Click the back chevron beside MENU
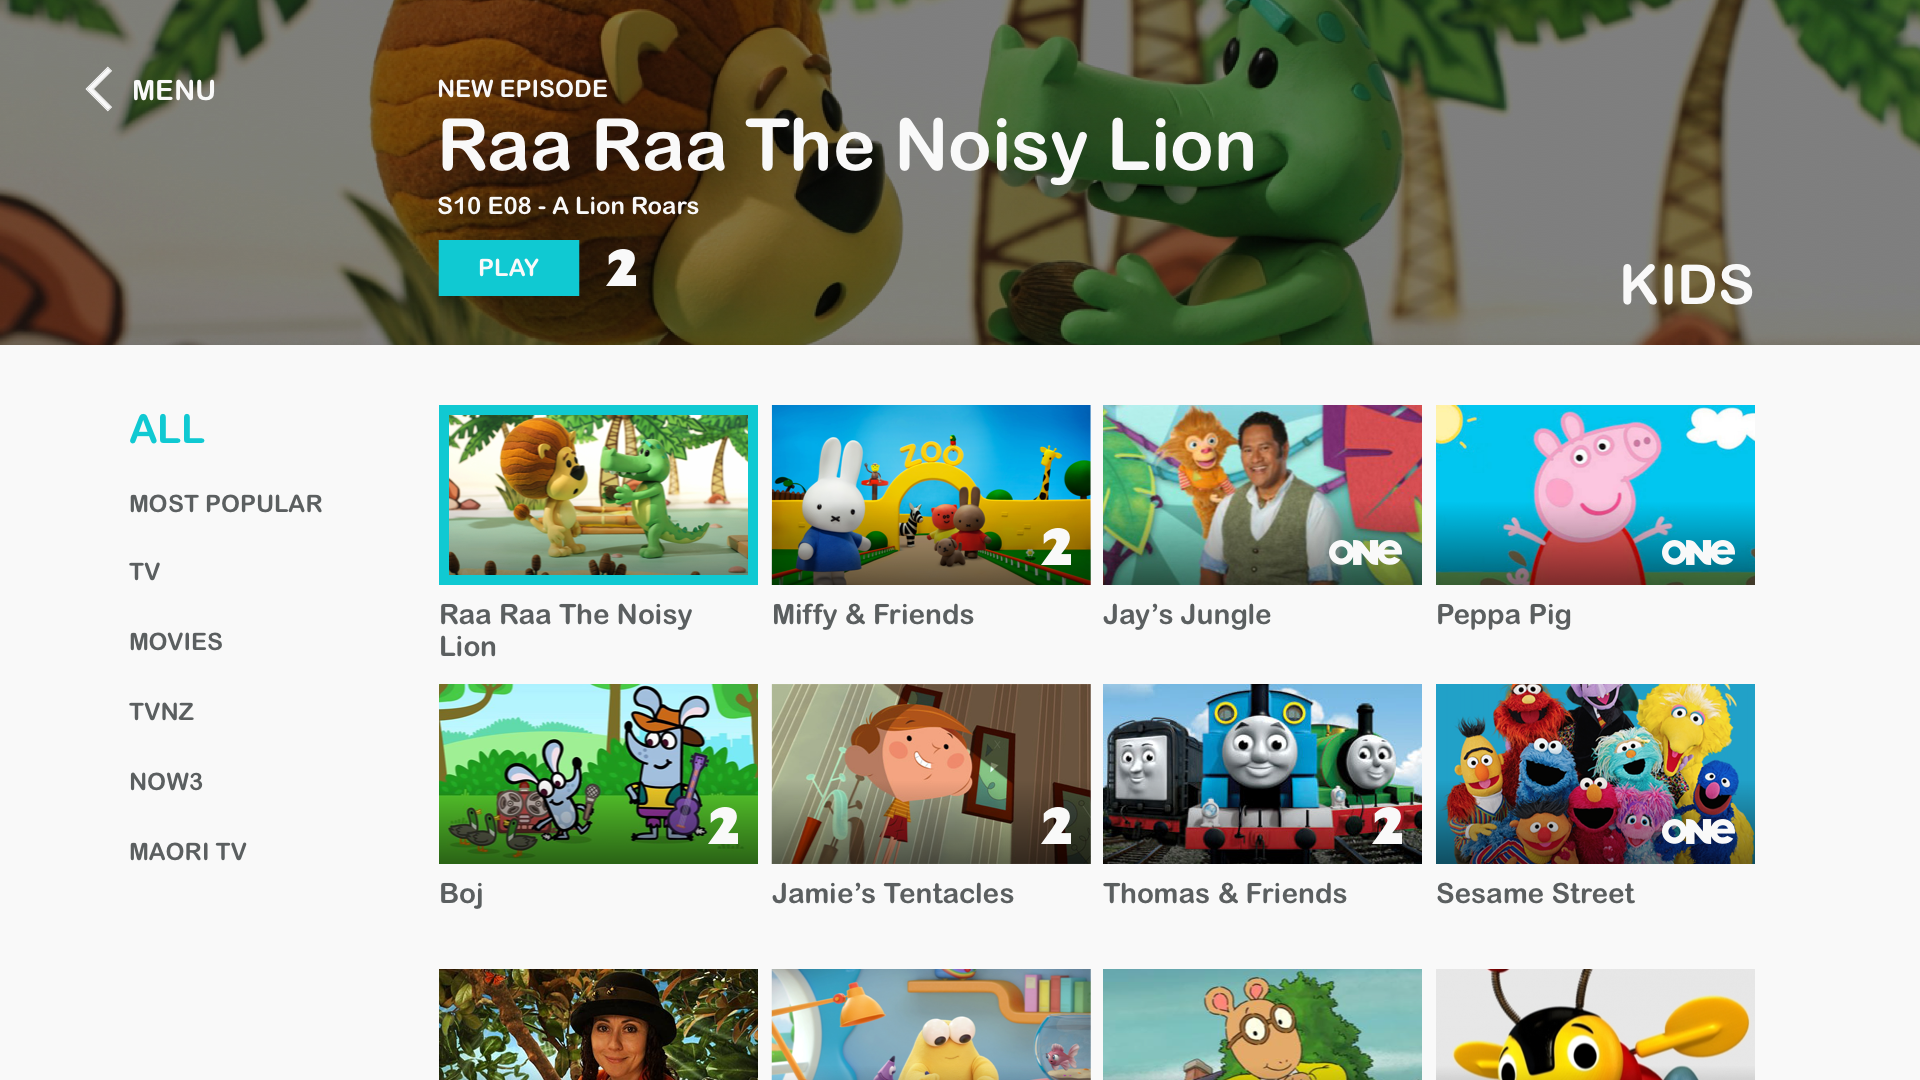Image resolution: width=1920 pixels, height=1080 pixels. [x=99, y=89]
